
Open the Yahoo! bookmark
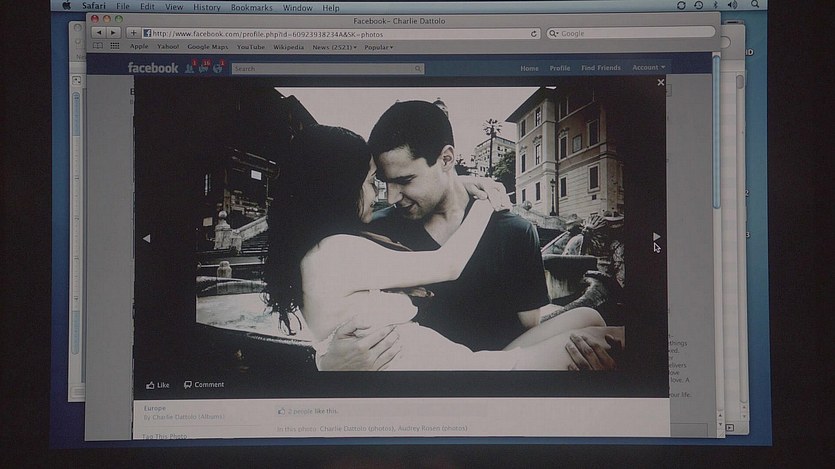tap(168, 46)
